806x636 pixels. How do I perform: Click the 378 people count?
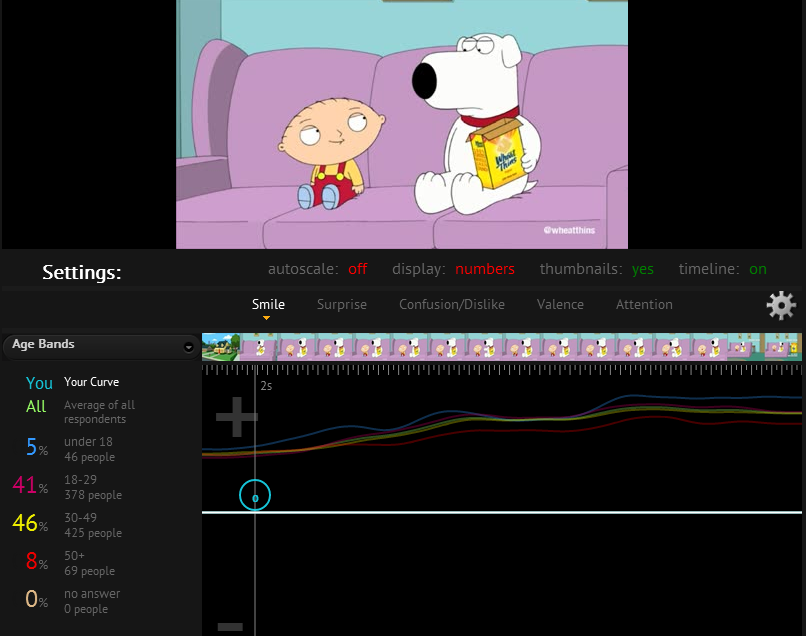point(93,495)
